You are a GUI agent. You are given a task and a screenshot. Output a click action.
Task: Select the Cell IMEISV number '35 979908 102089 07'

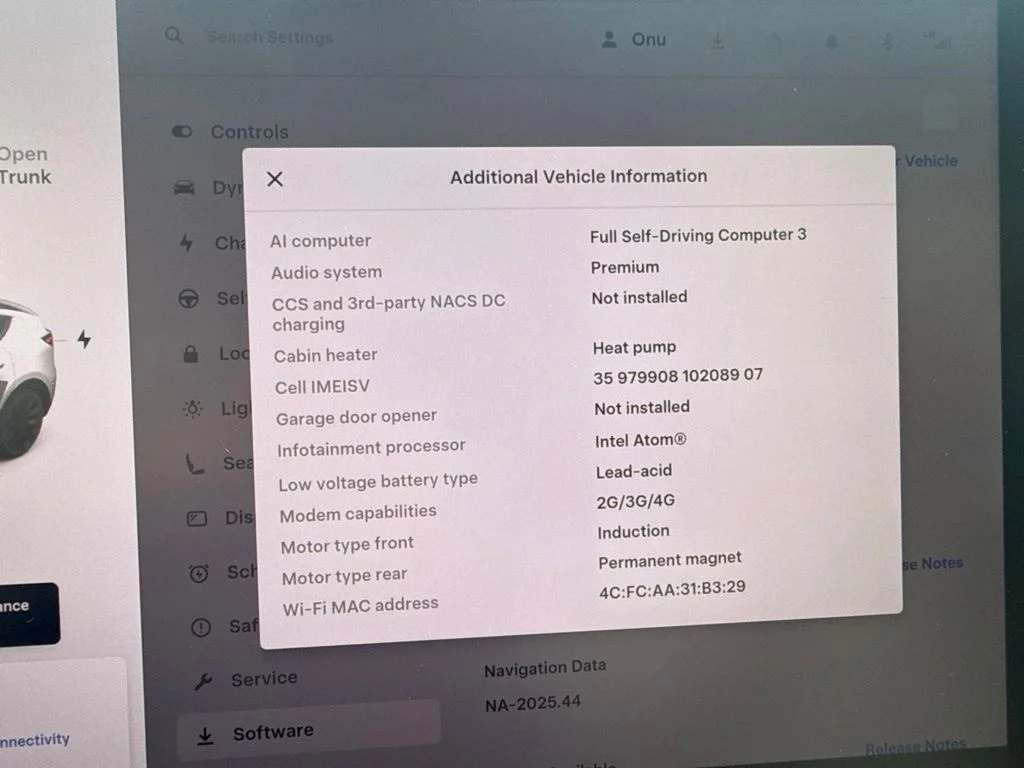pos(678,376)
